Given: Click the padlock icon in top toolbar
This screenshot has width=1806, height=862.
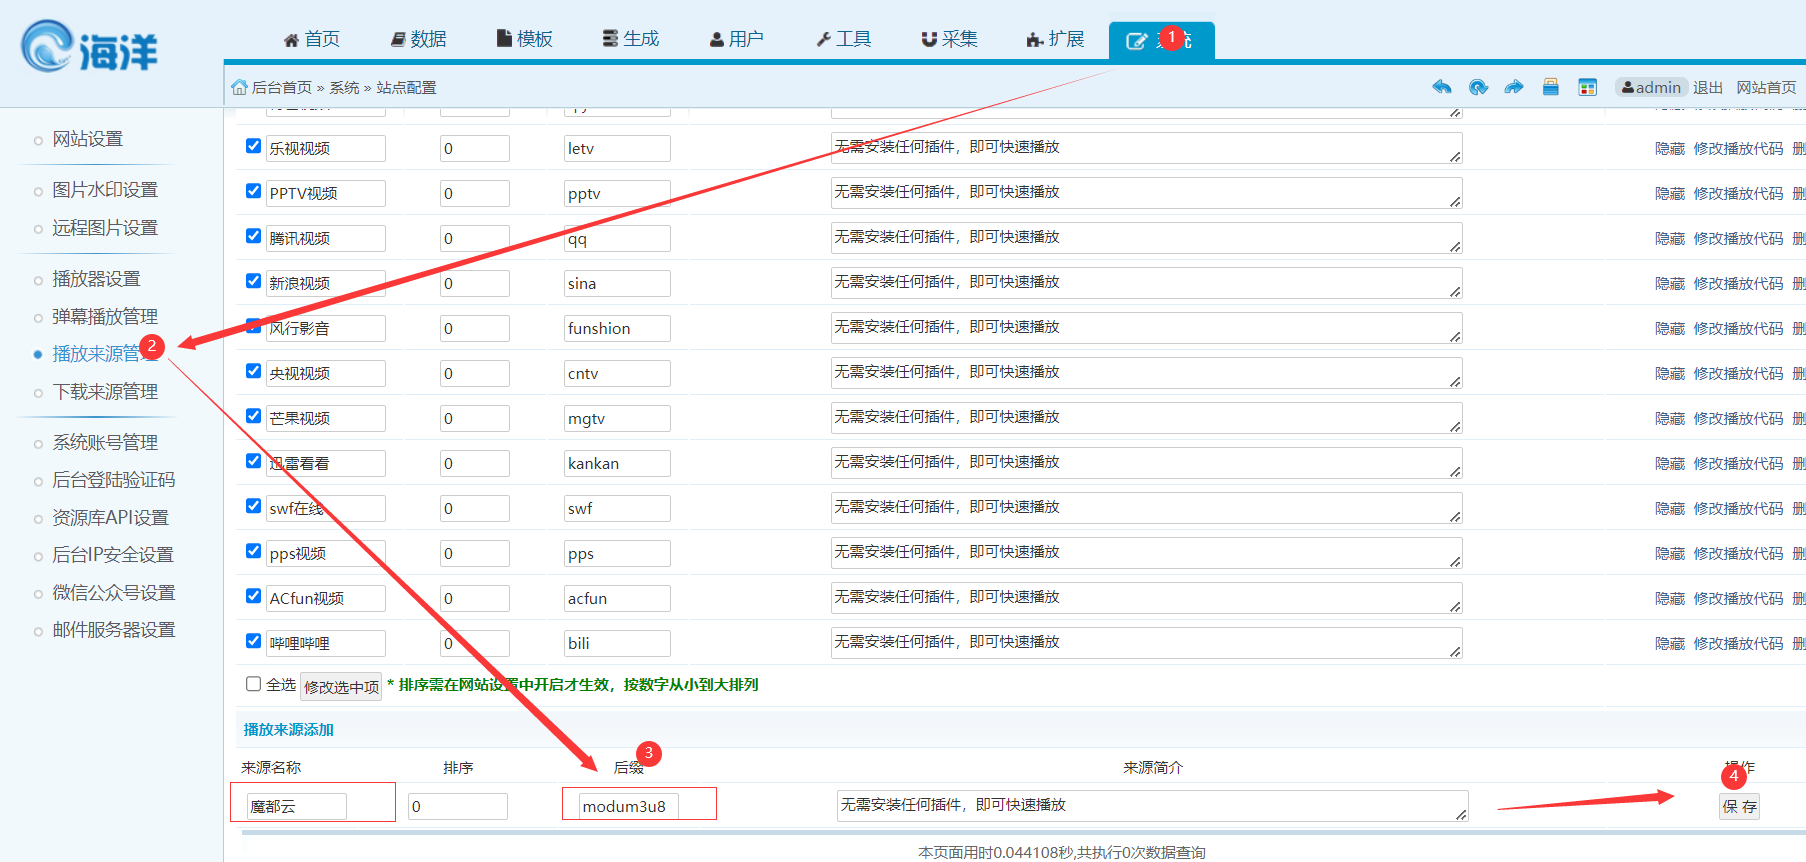Looking at the screenshot, I should pos(1550,87).
